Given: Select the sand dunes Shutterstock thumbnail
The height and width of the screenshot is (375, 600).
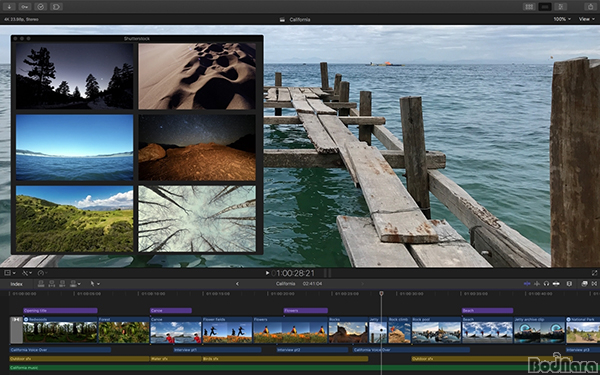Looking at the screenshot, I should tap(197, 76).
